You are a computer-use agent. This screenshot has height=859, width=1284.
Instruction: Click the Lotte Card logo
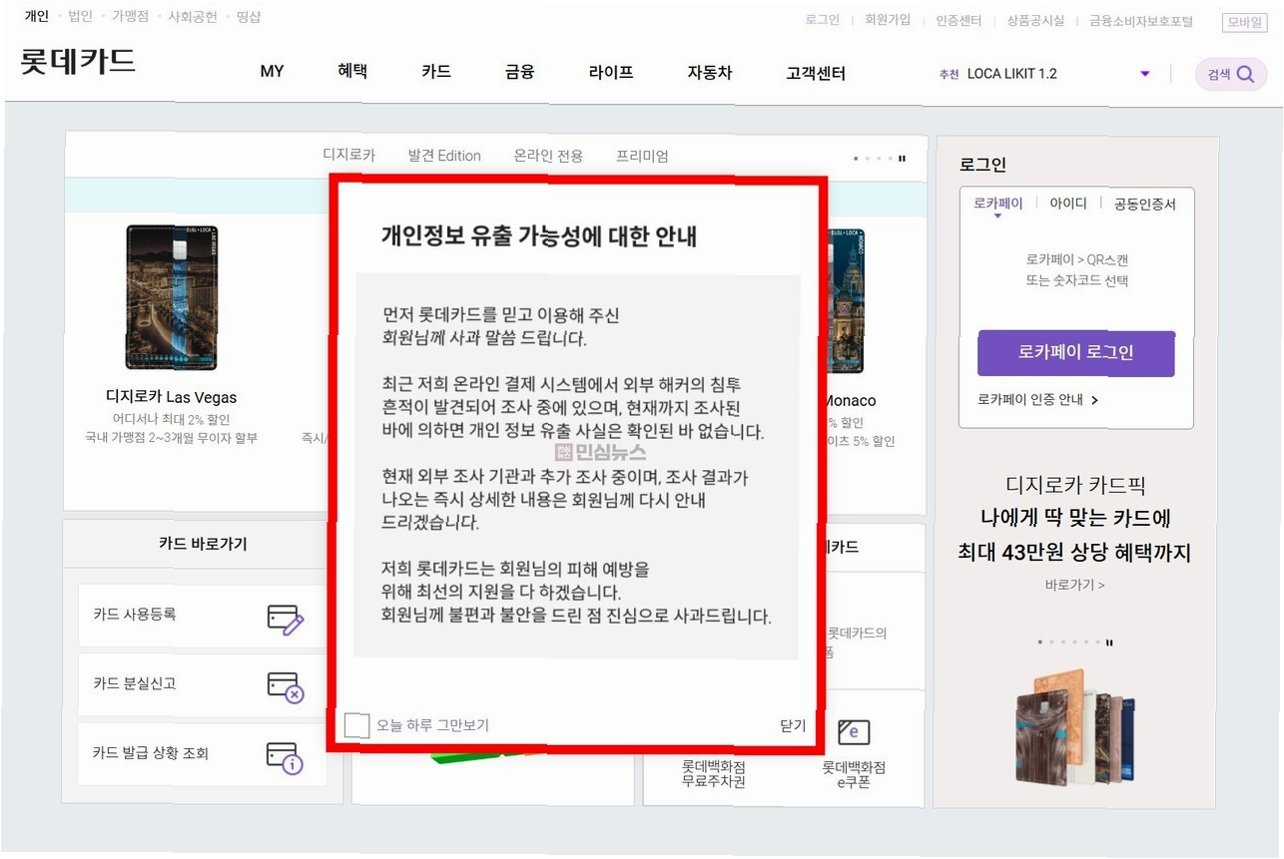click(x=78, y=61)
